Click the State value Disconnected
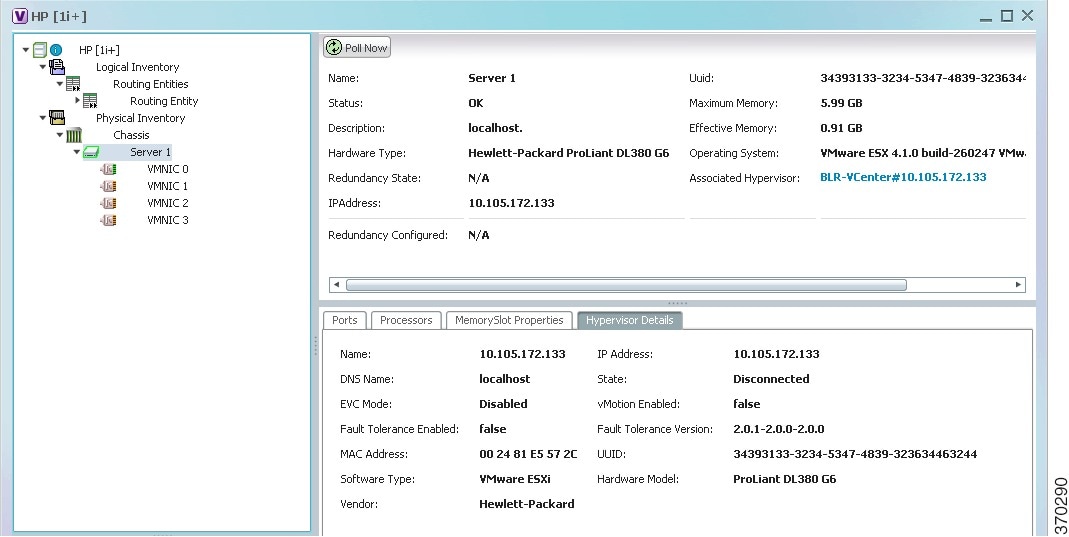Viewport: 1069px width, 537px height. 771,379
